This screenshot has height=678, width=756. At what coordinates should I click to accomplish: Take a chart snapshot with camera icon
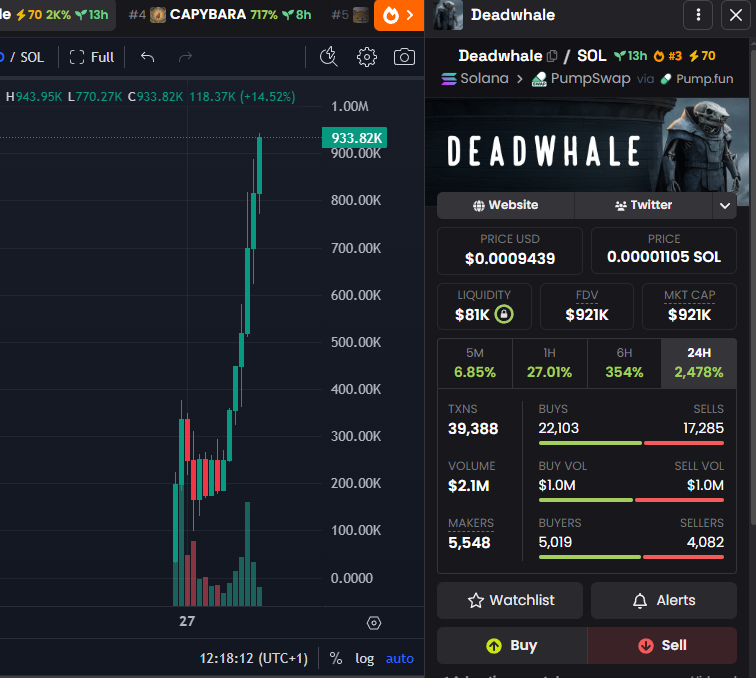[404, 57]
